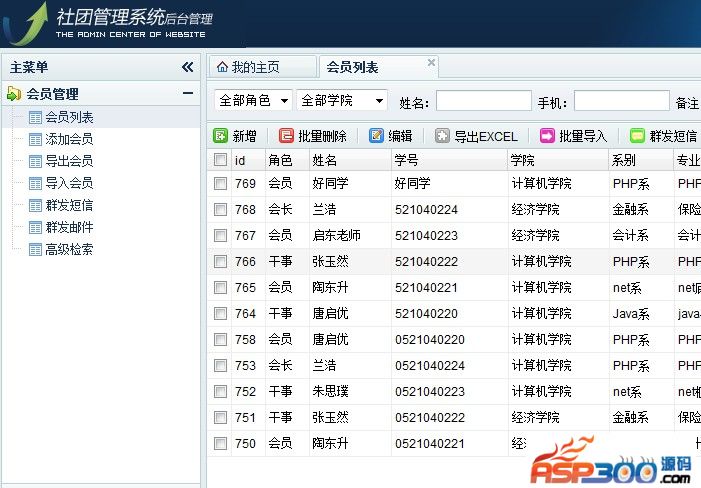The width and height of the screenshot is (701, 488).
Task: Close the 会员列表 tab
Action: click(432, 62)
